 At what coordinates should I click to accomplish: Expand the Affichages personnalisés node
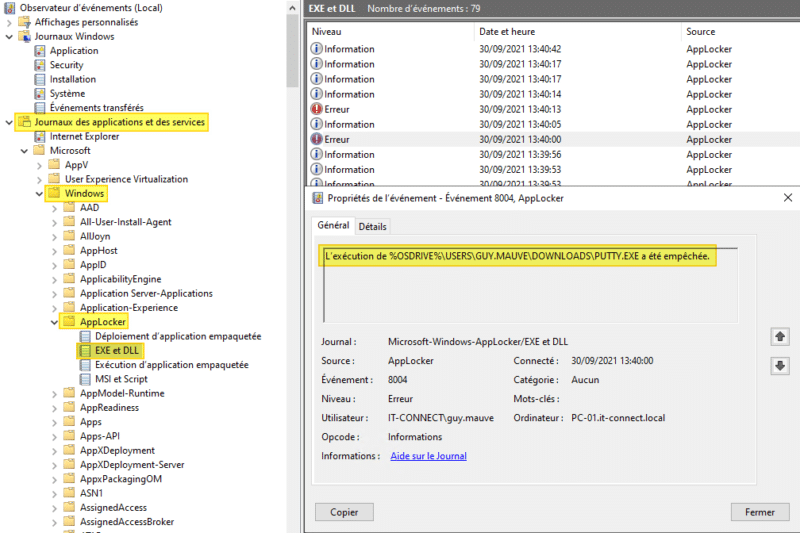coord(9,22)
